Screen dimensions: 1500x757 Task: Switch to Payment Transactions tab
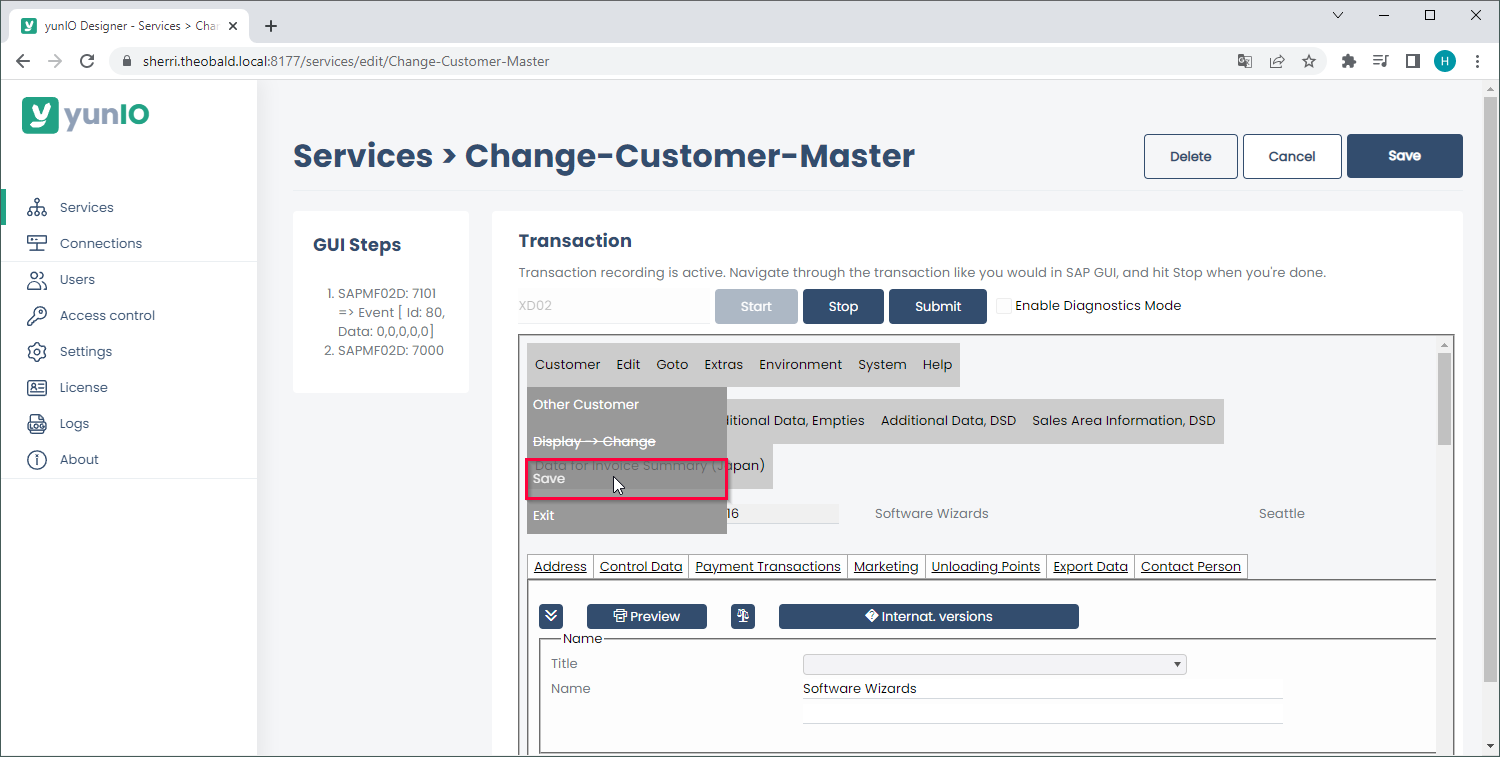[x=768, y=567]
